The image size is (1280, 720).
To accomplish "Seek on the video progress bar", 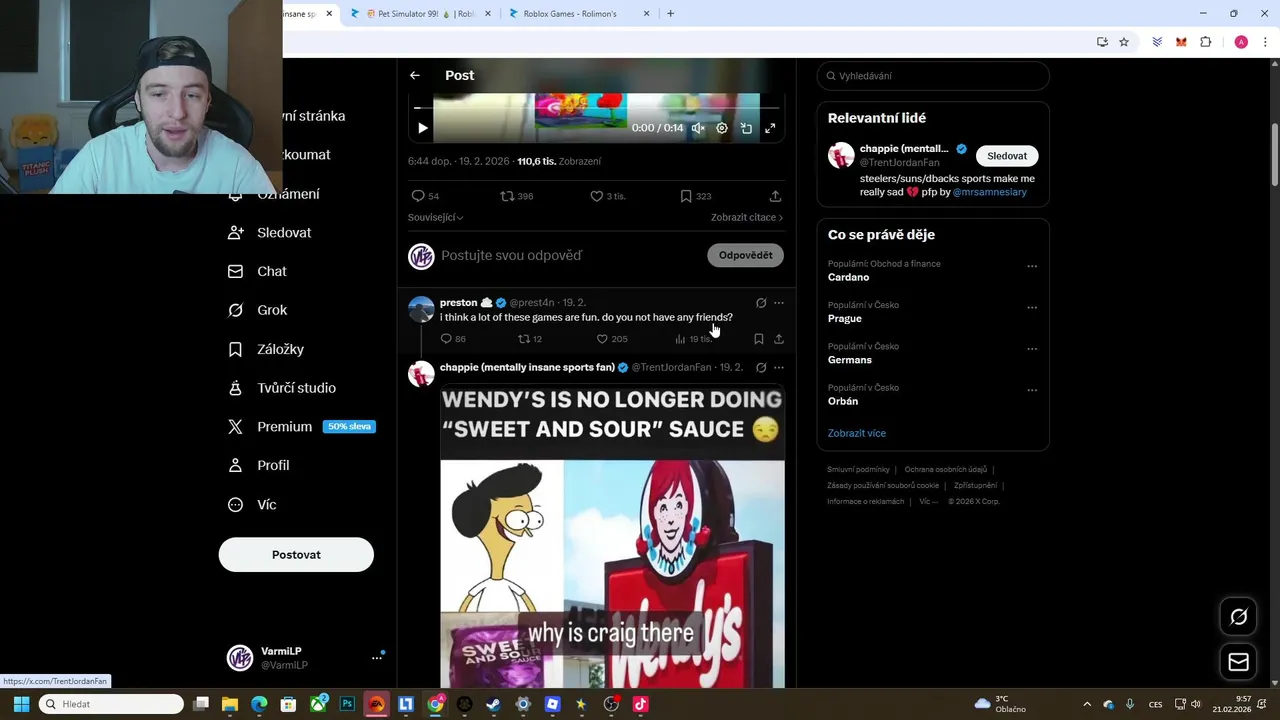I will click(596, 107).
